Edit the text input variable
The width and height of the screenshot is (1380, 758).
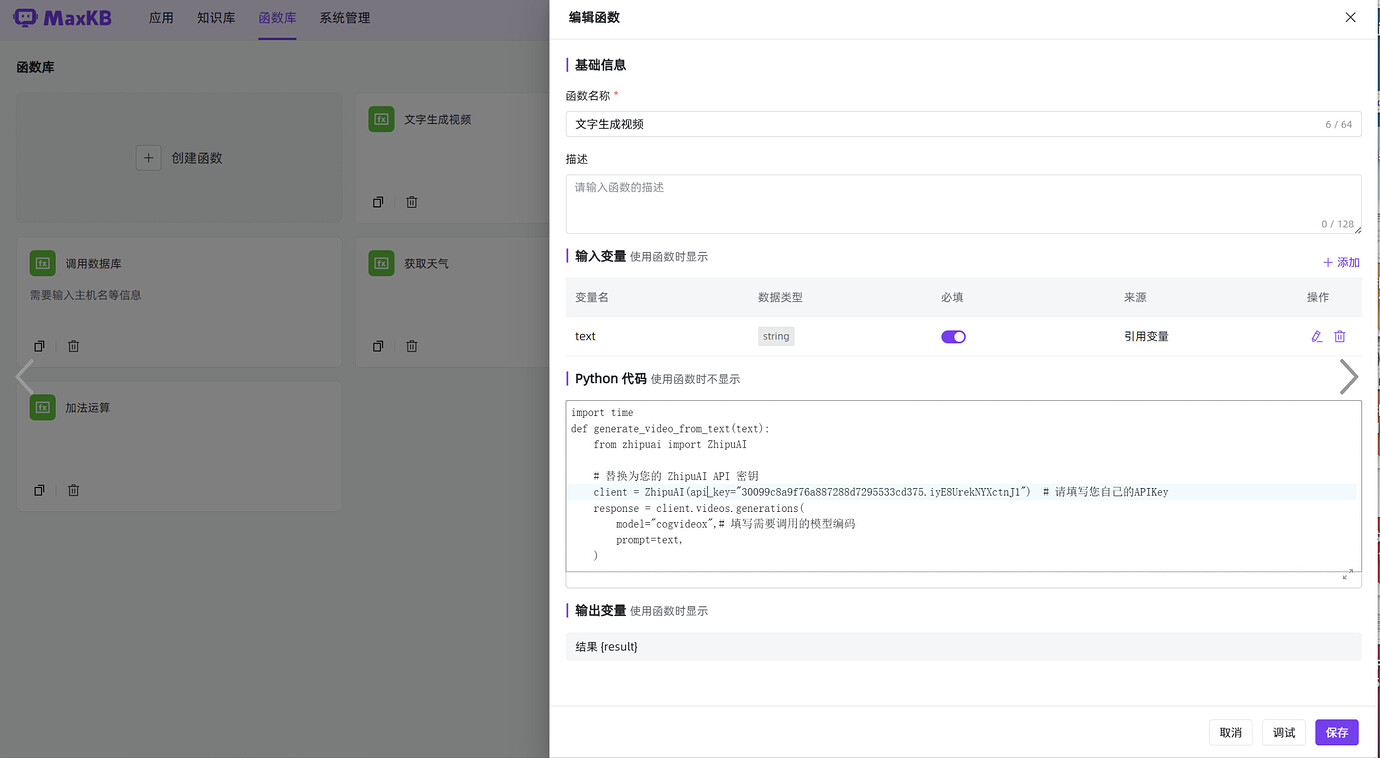coord(1316,336)
